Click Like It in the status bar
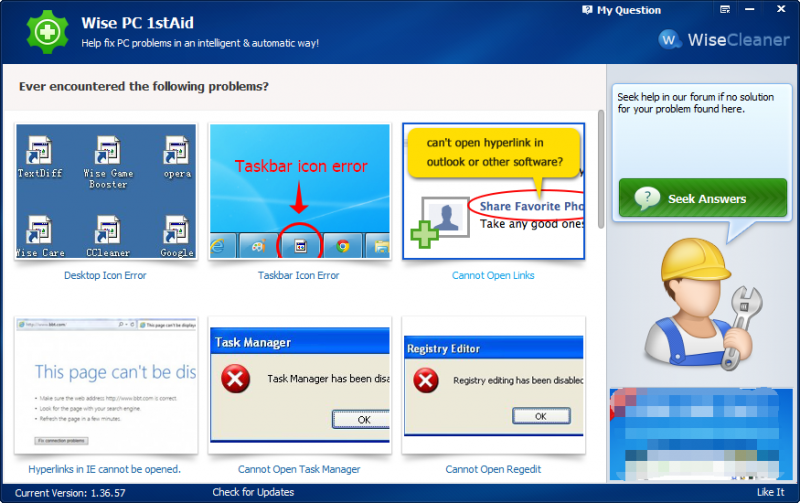Image resolution: width=800 pixels, height=503 pixels. pyautogui.click(x=770, y=492)
